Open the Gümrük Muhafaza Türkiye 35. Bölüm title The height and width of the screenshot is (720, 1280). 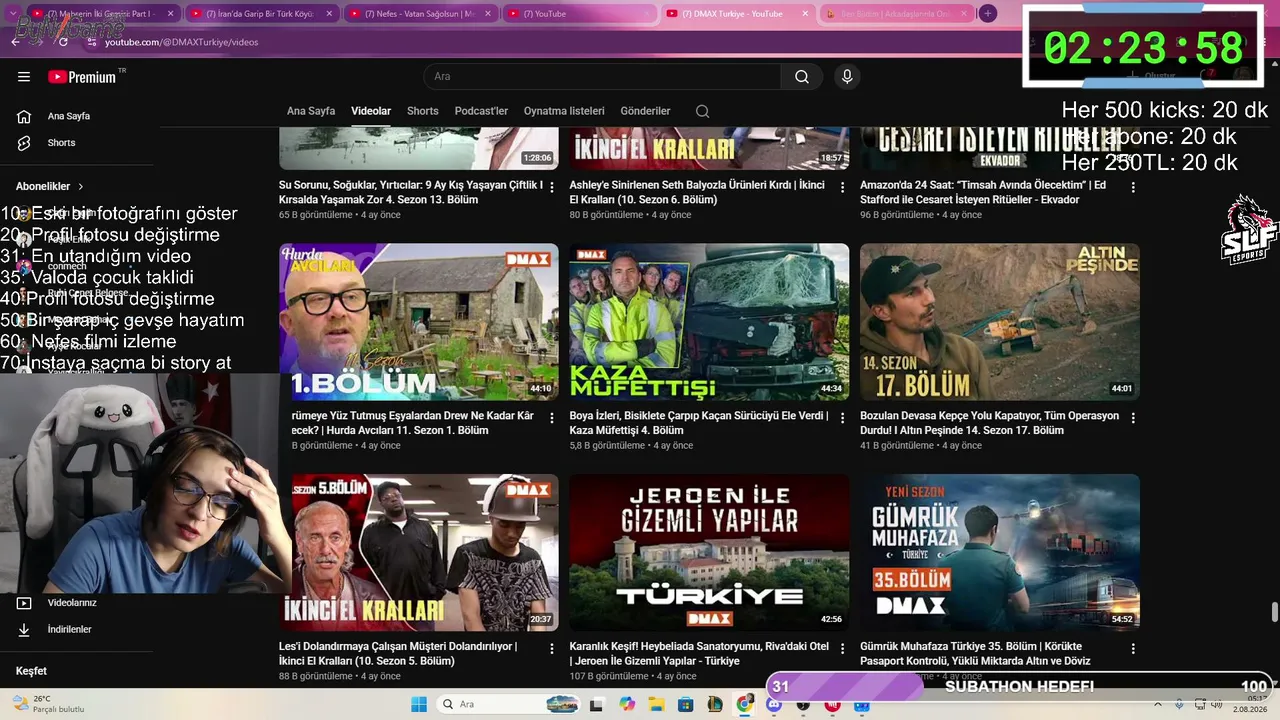[x=975, y=654]
